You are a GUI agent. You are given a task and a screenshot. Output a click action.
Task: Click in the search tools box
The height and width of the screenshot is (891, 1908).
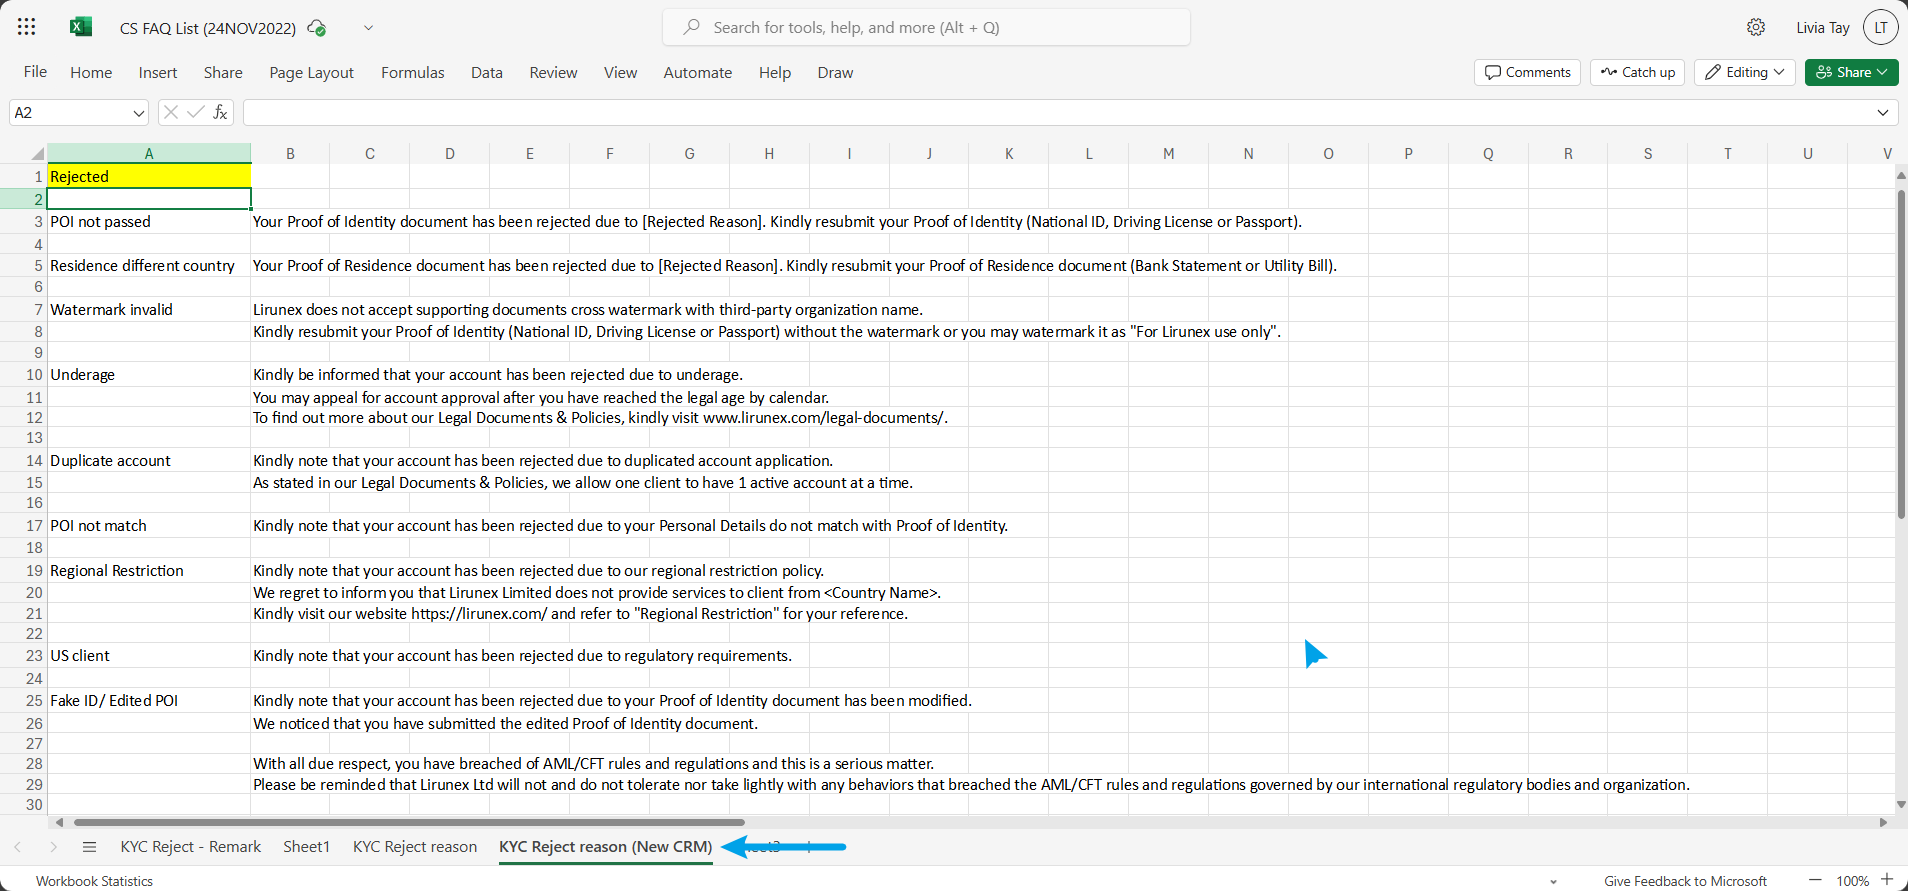point(926,28)
